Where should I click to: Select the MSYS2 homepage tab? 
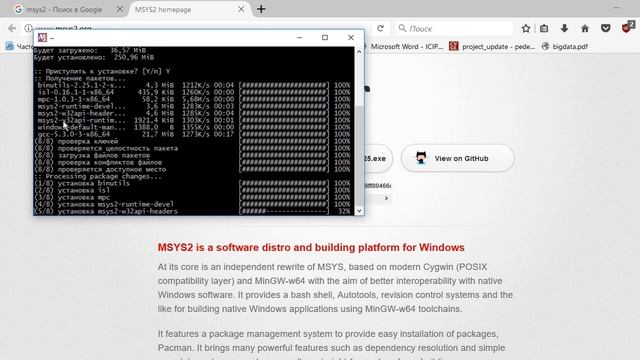pos(189,9)
